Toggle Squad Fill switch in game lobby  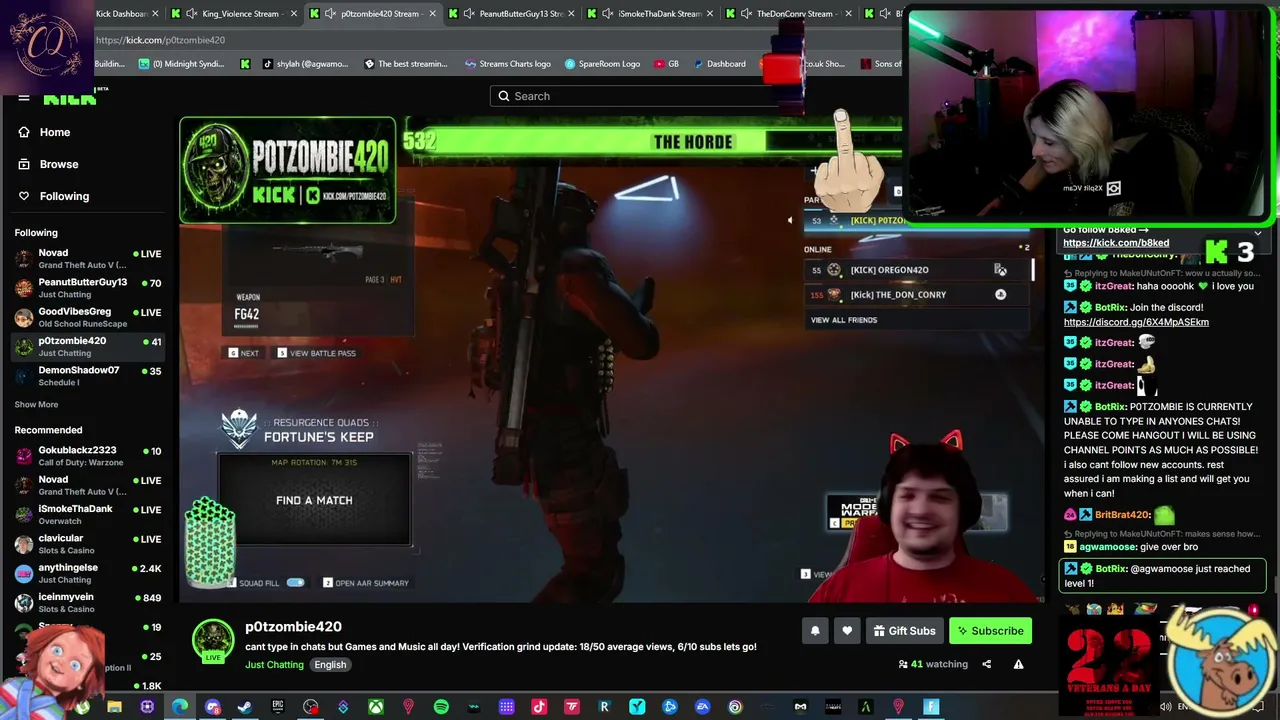click(295, 582)
